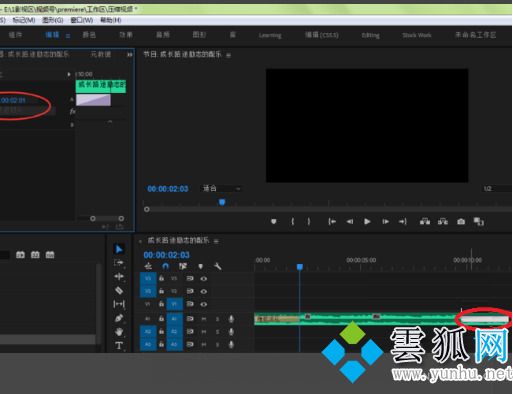Select the Selection arrow tool
Viewport: 513px width, 394px height.
click(119, 249)
